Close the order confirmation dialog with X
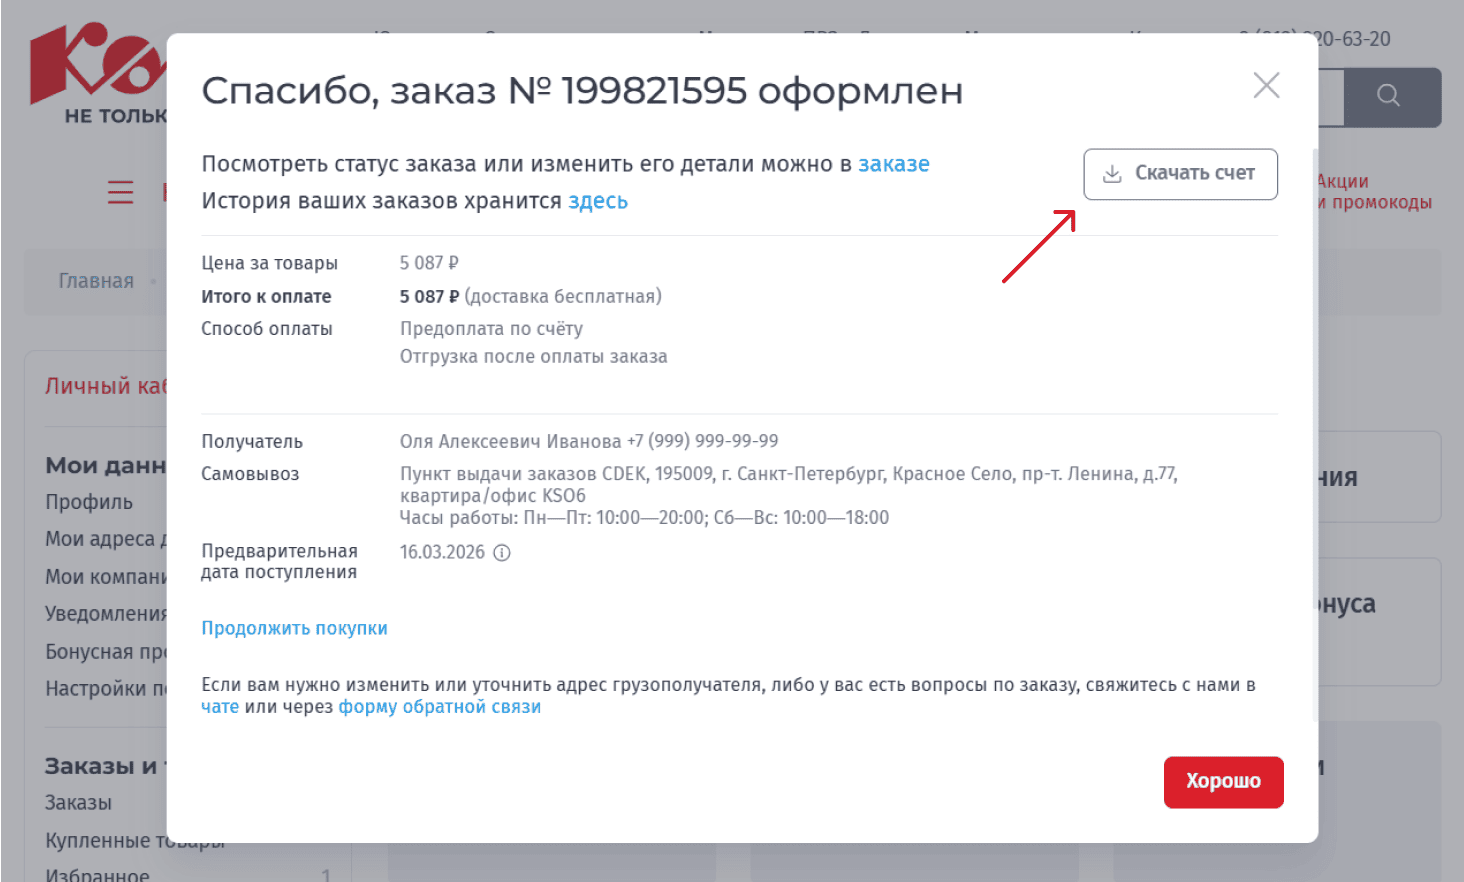This screenshot has width=1464, height=882. (1266, 85)
